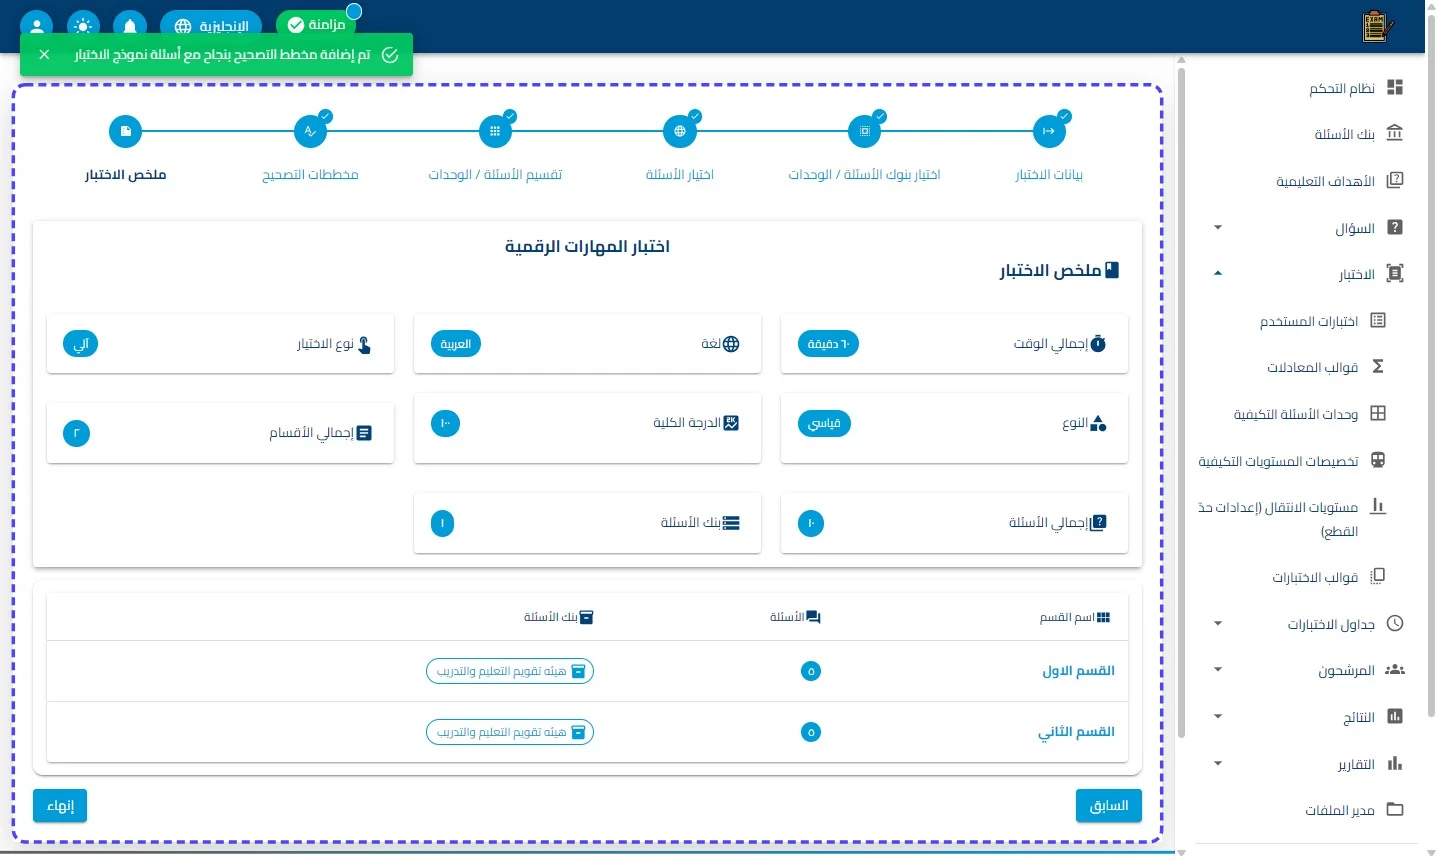Go to تقسيم الأسئلة step icon
Screen dimensions: 1438x859
(495, 131)
